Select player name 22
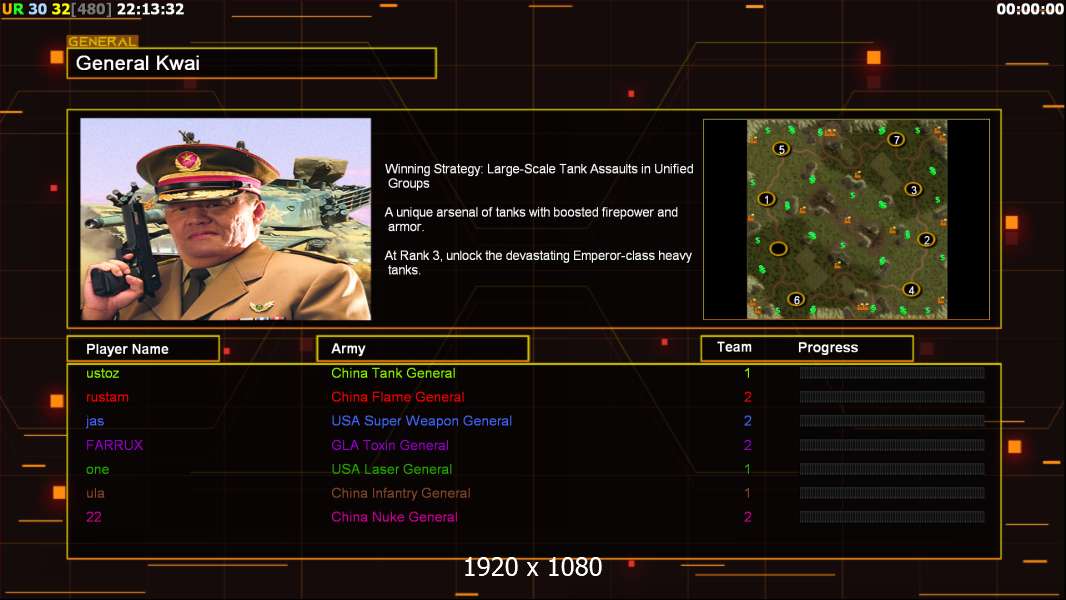Viewport: 1066px width, 600px height. (94, 517)
